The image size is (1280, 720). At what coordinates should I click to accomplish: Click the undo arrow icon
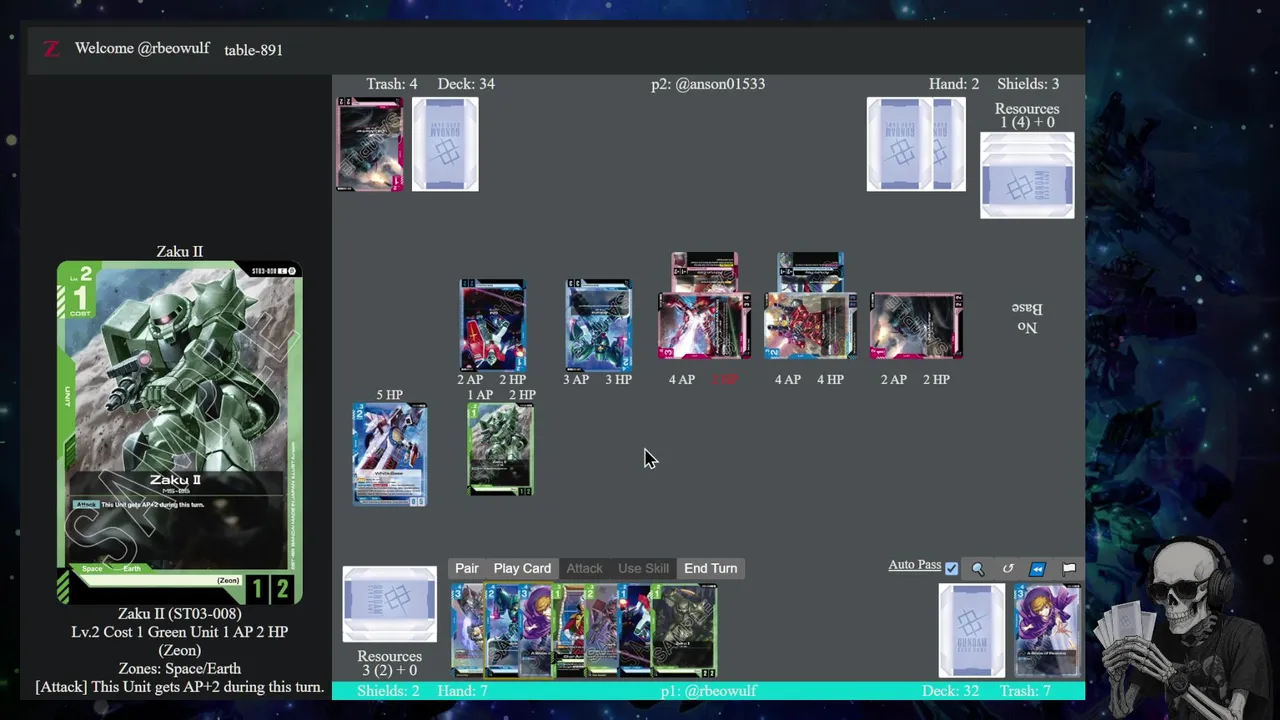point(1008,568)
